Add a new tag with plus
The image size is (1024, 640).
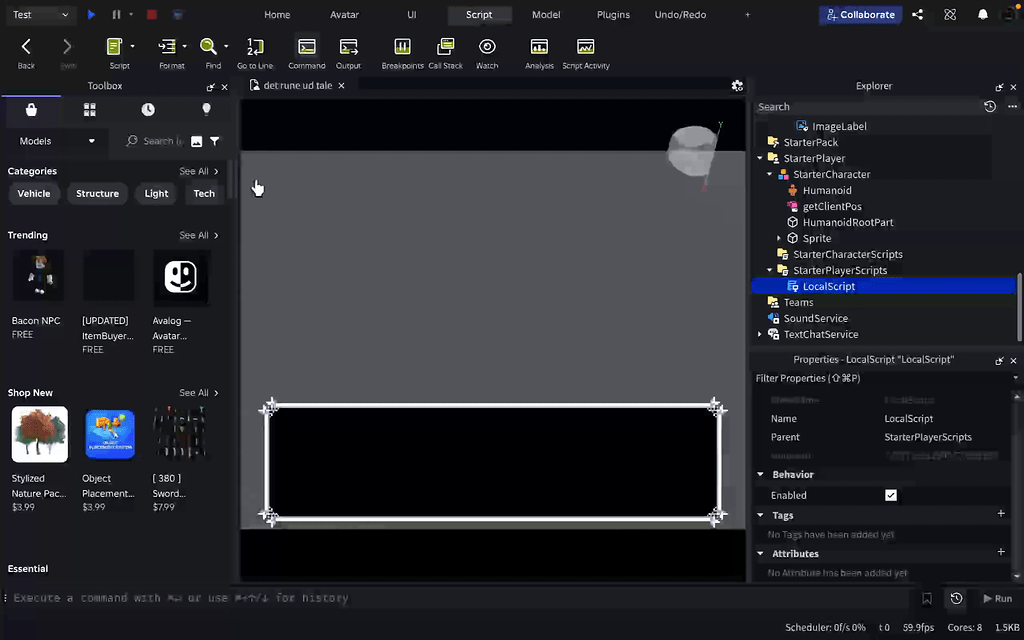click(1000, 514)
